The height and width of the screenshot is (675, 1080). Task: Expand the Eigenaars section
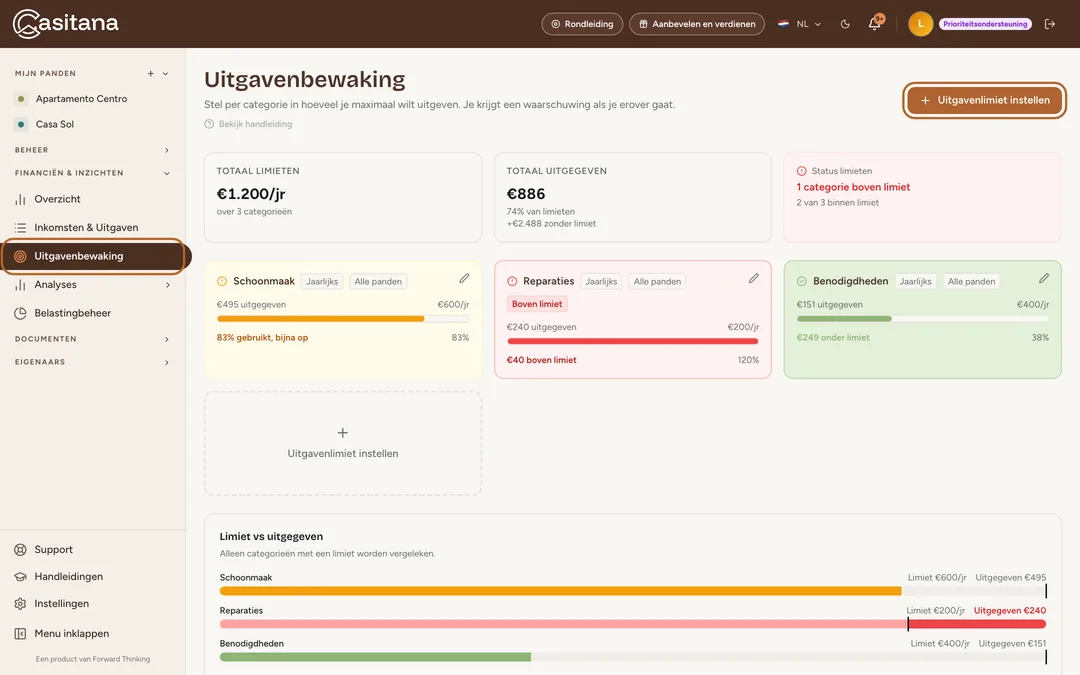point(92,362)
